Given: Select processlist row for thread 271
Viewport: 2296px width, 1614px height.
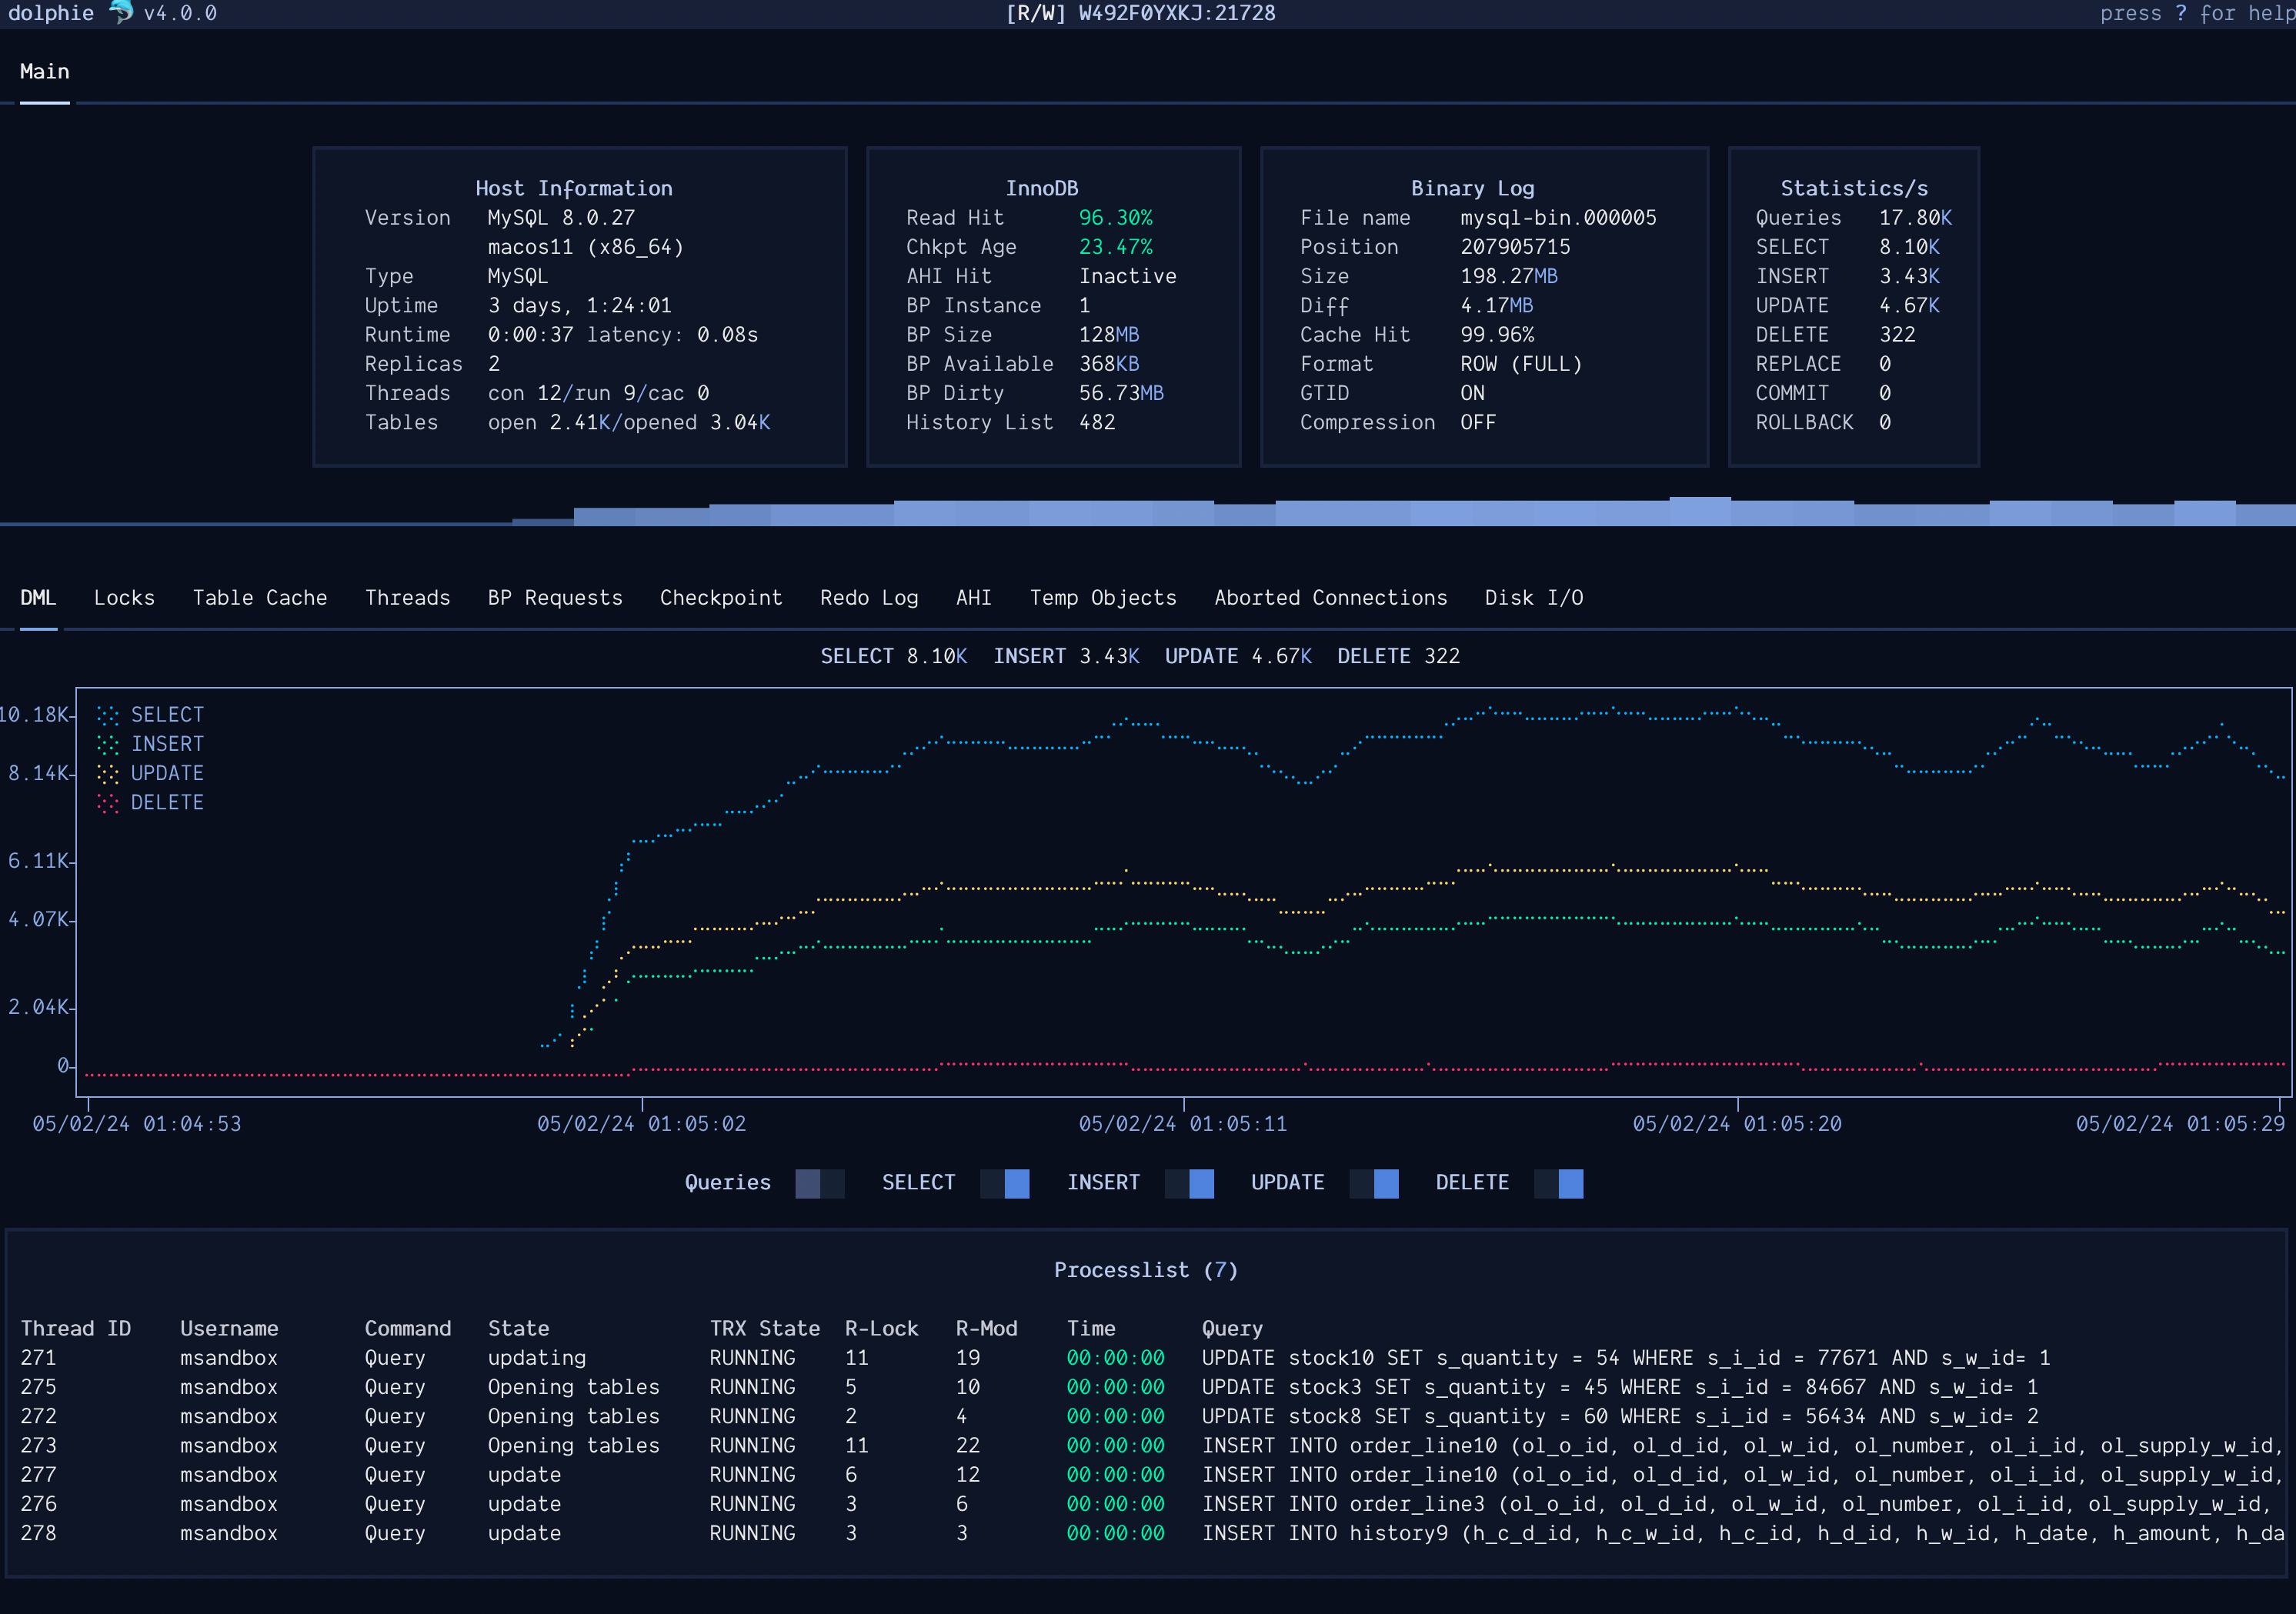Looking at the screenshot, I should (x=600, y=1357).
